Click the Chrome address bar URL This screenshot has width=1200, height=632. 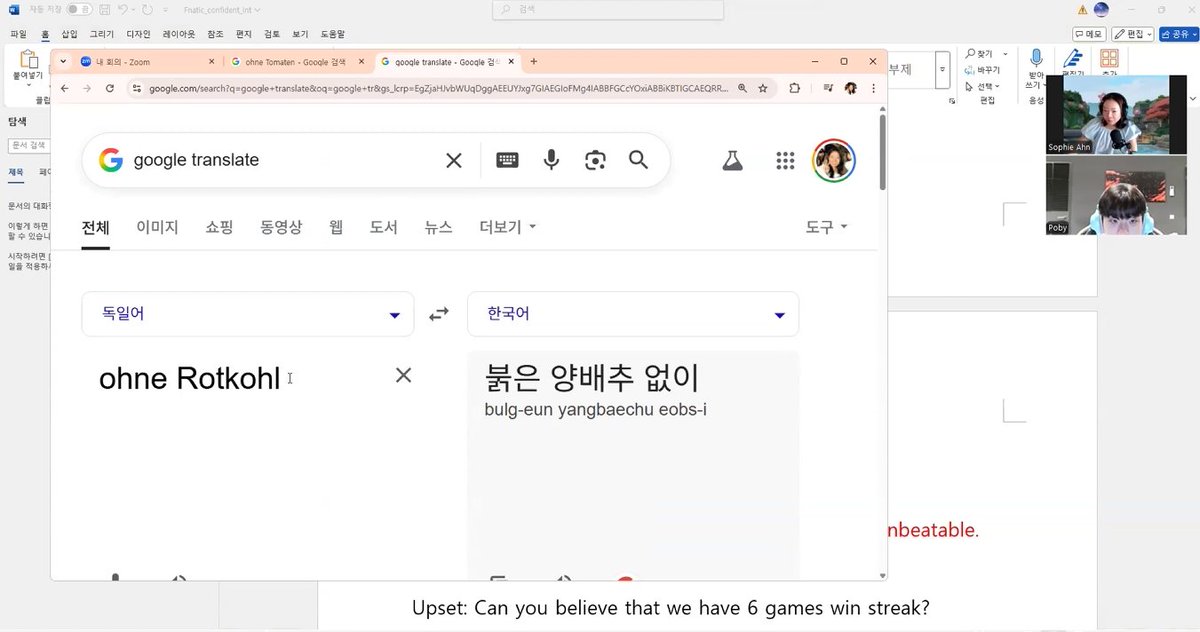pos(439,88)
